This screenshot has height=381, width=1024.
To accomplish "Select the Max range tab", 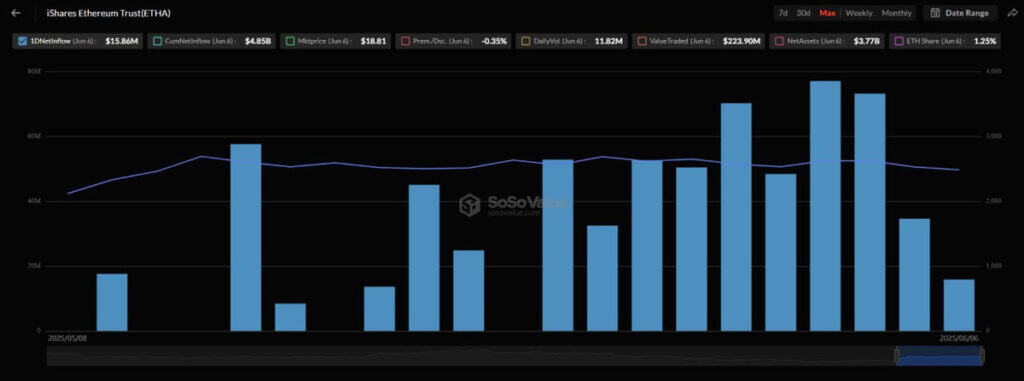I will (x=827, y=13).
